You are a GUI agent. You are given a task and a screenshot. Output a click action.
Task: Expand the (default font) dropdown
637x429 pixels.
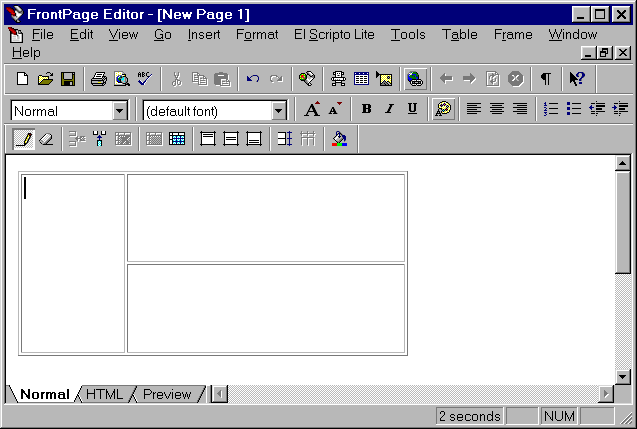pos(279,110)
